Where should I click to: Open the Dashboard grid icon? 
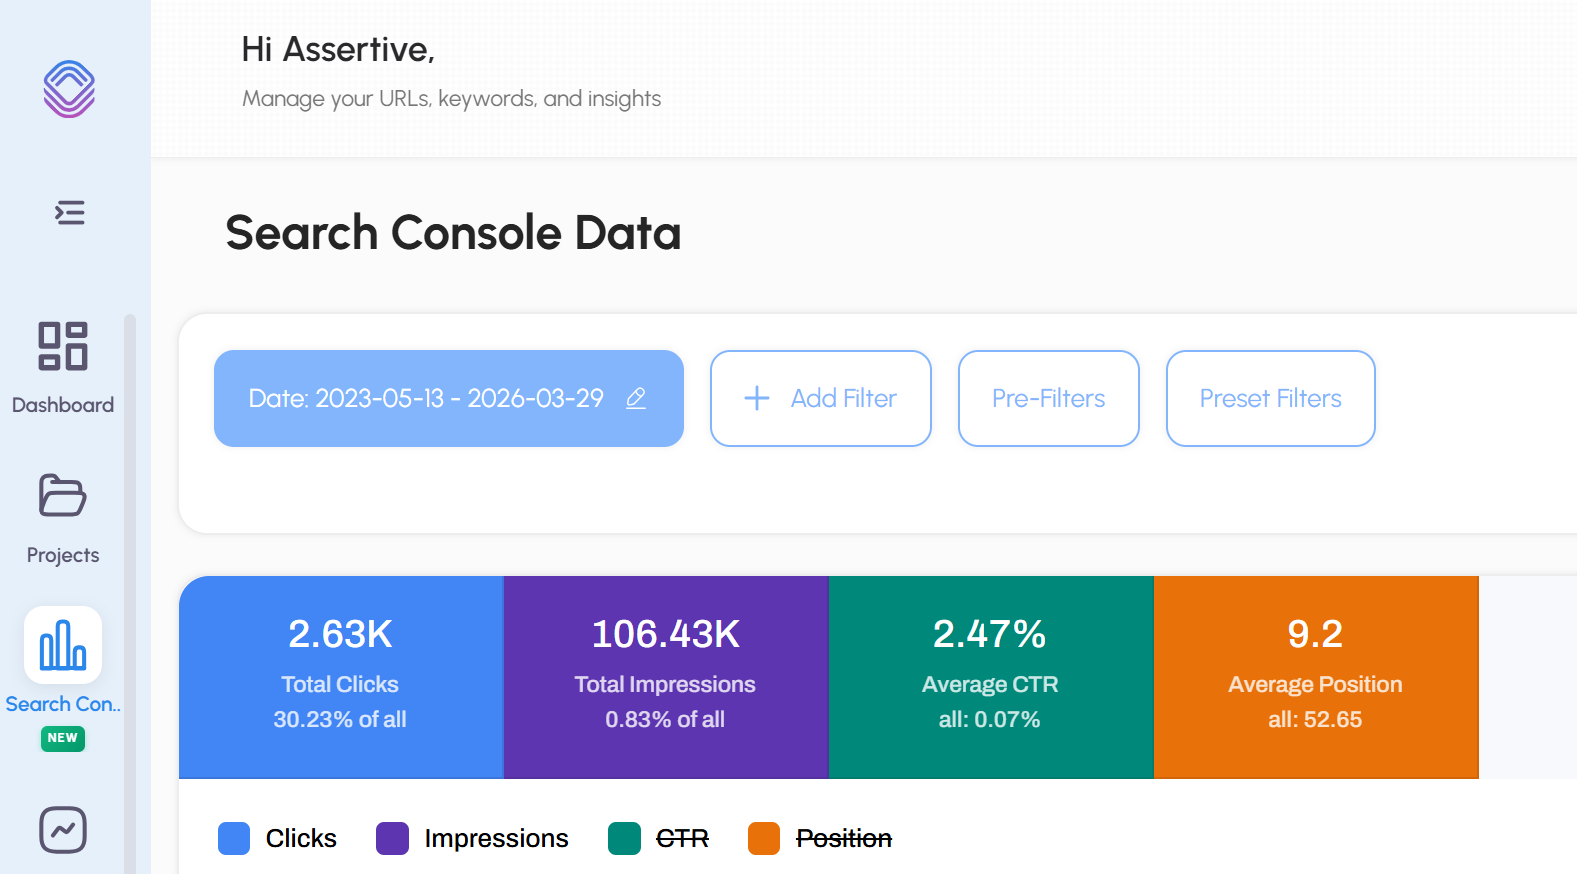pyautogui.click(x=63, y=346)
